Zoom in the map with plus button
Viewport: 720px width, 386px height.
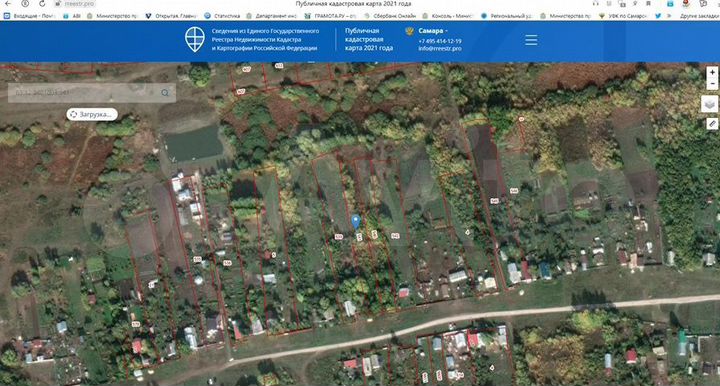(712, 73)
